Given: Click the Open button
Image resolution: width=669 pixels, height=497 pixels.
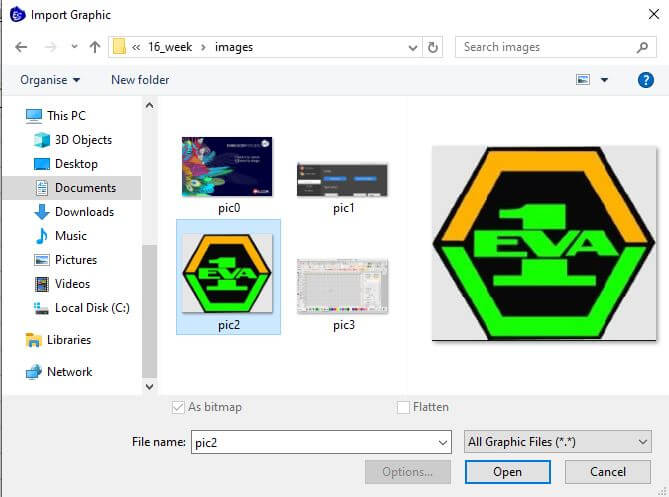Looking at the screenshot, I should click(508, 472).
